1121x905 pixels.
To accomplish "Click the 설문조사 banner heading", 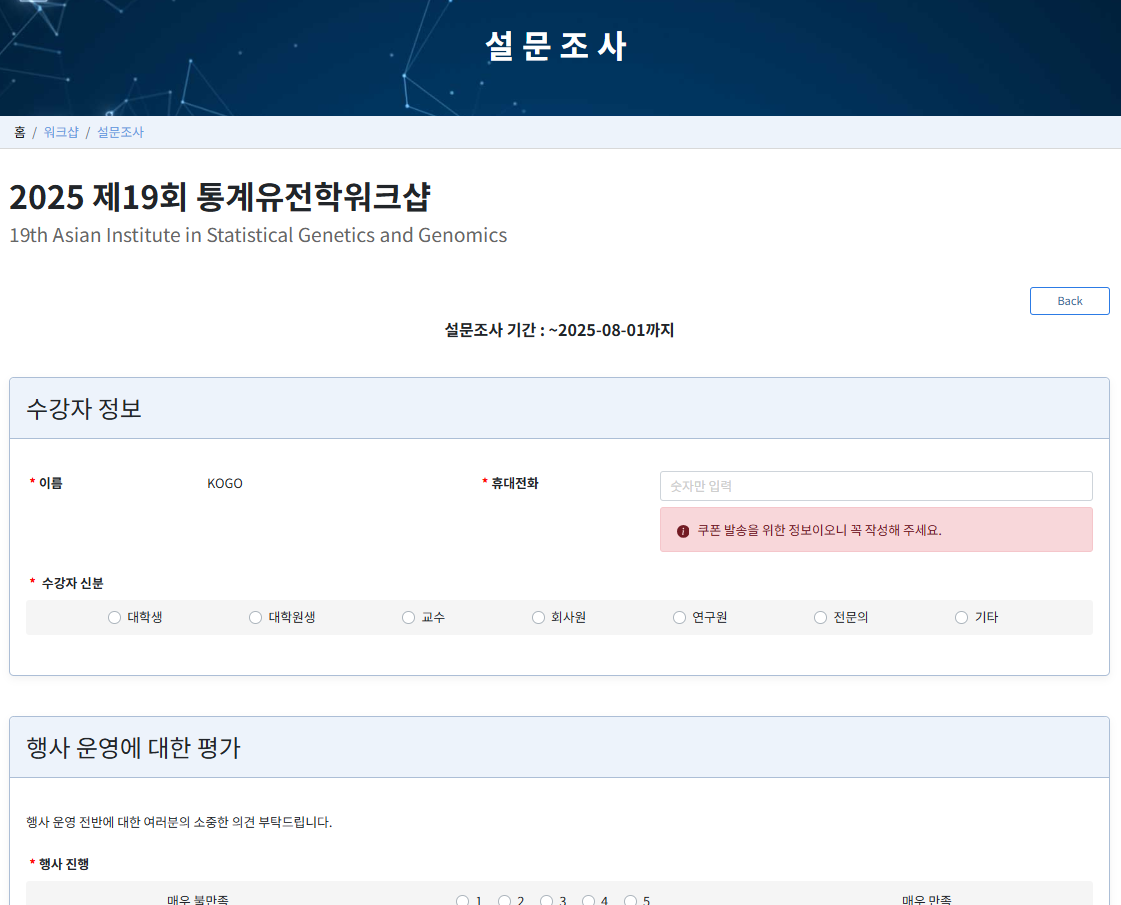I will pyautogui.click(x=556, y=46).
